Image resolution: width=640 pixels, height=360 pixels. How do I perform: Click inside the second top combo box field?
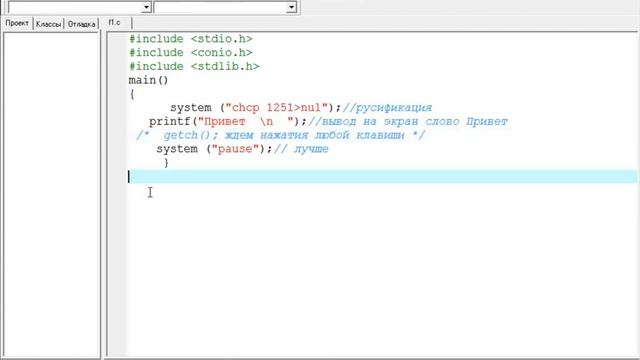tap(221, 7)
